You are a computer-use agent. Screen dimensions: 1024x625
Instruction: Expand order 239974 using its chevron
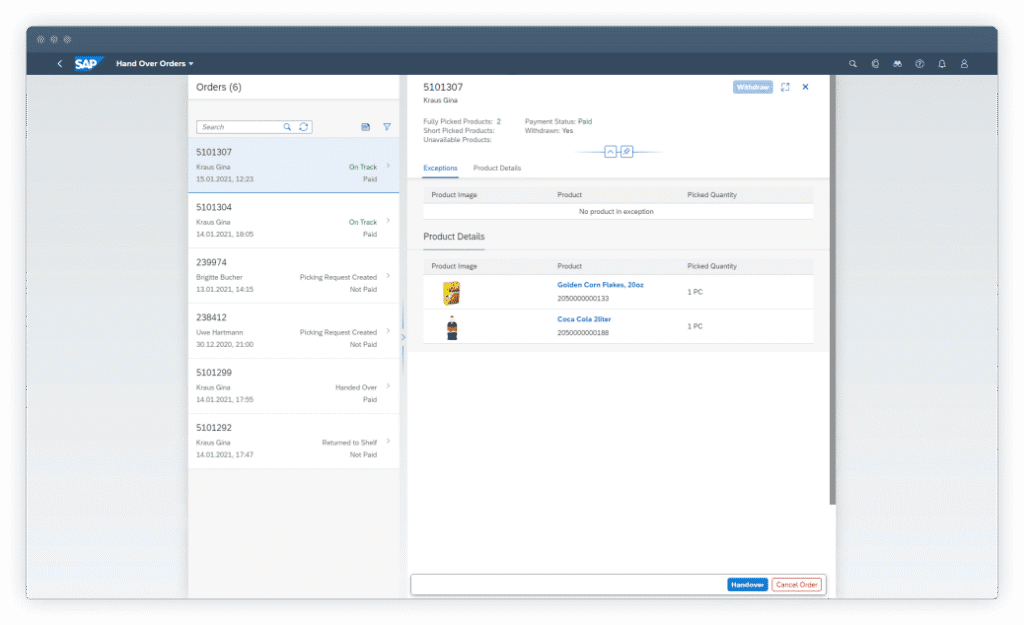388,276
